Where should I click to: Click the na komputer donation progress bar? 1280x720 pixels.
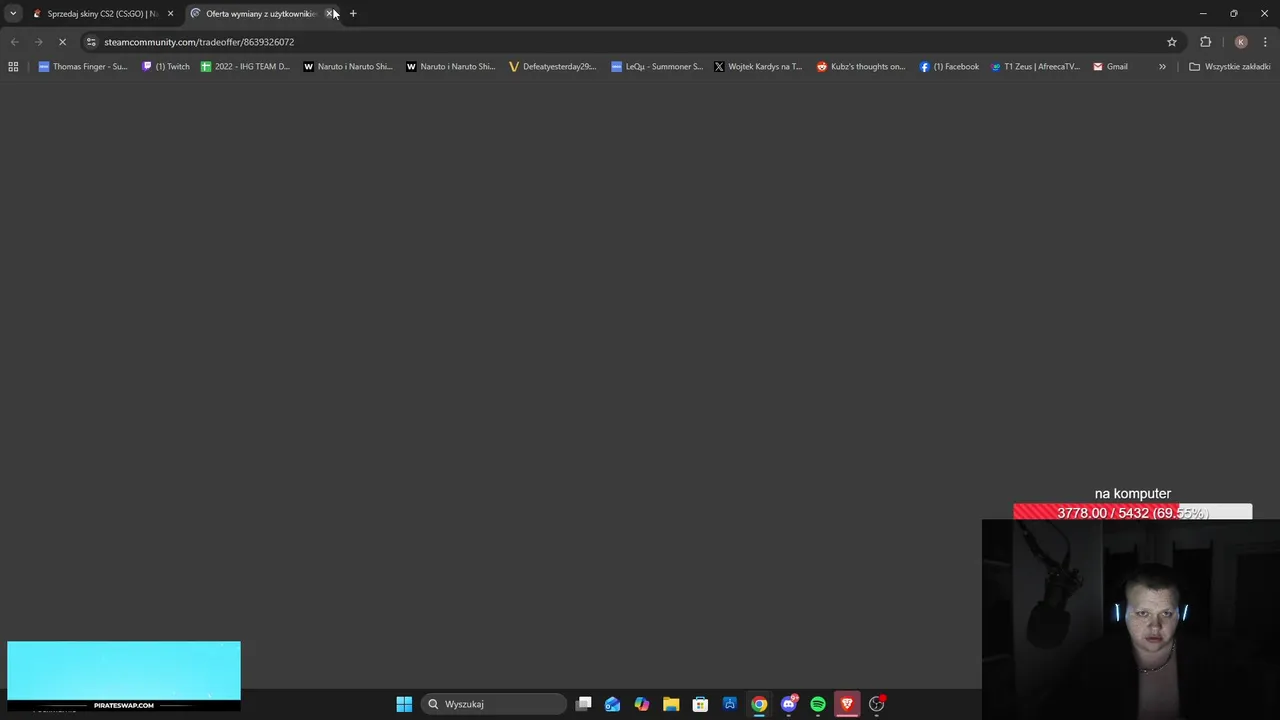coord(1132,513)
